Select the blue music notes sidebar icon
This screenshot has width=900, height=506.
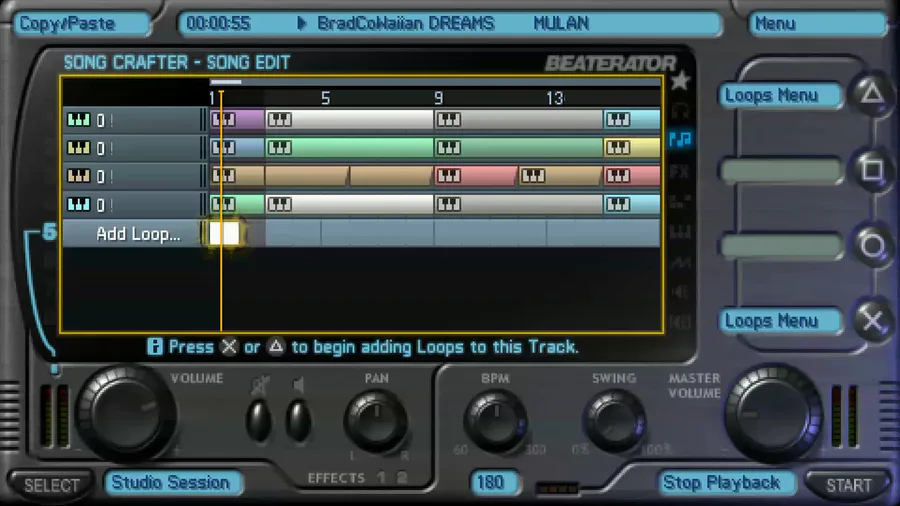tap(680, 139)
